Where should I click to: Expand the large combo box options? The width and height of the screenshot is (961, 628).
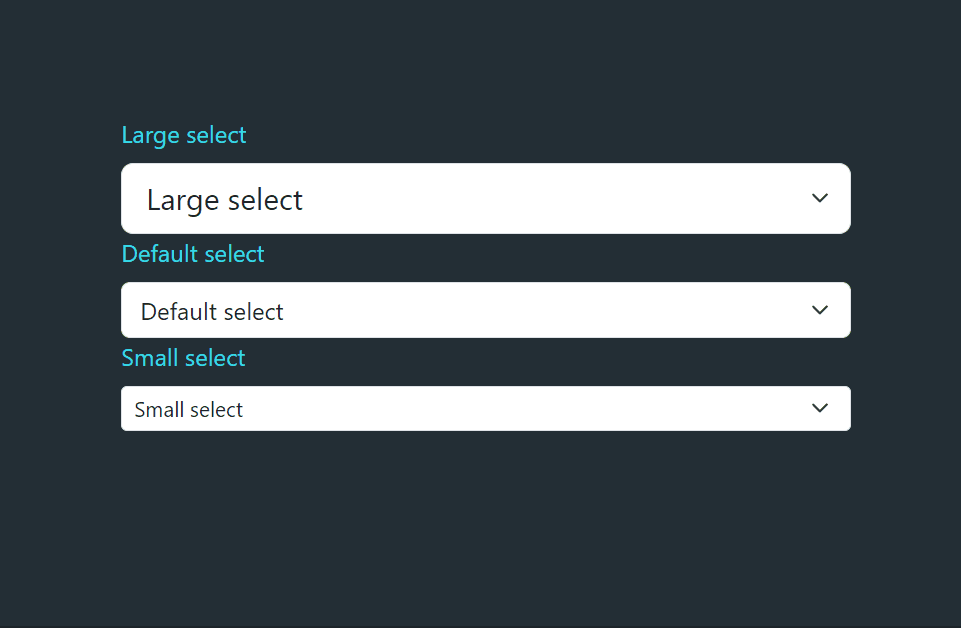[485, 198]
